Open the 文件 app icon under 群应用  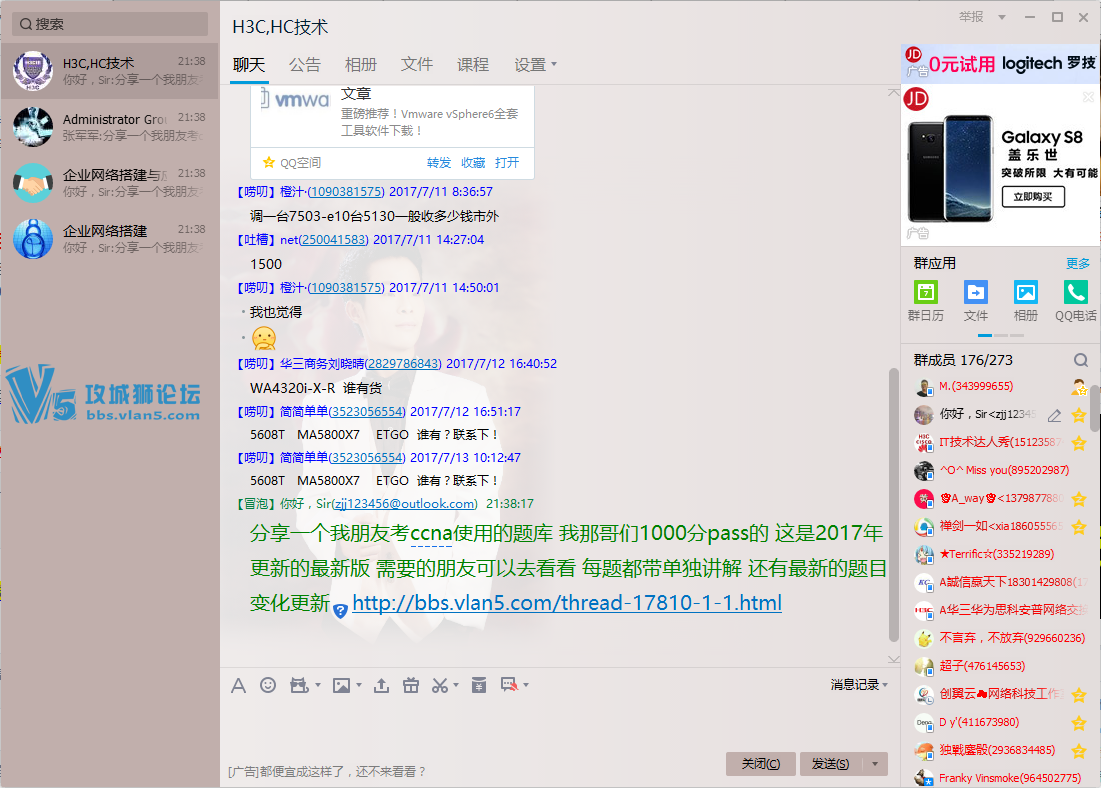click(x=975, y=292)
